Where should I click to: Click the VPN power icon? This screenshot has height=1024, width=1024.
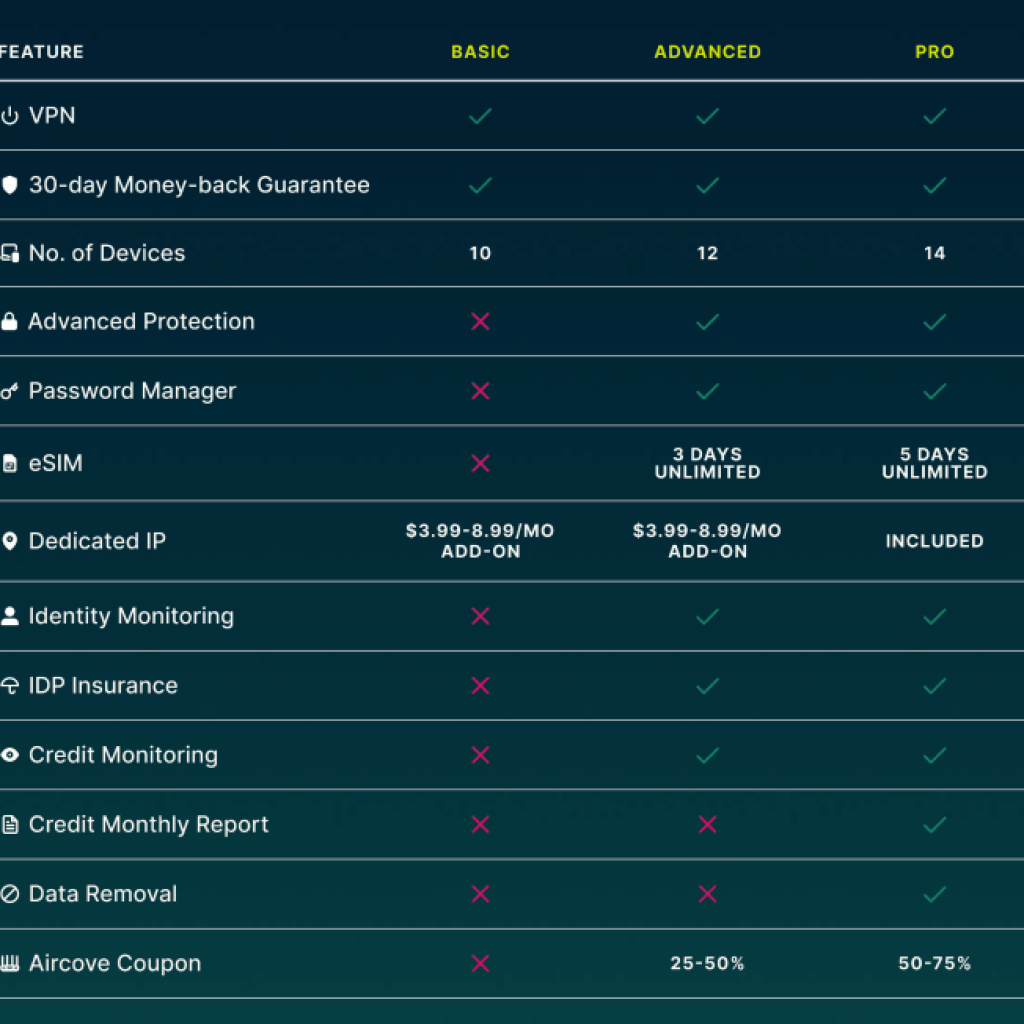click(x=11, y=115)
